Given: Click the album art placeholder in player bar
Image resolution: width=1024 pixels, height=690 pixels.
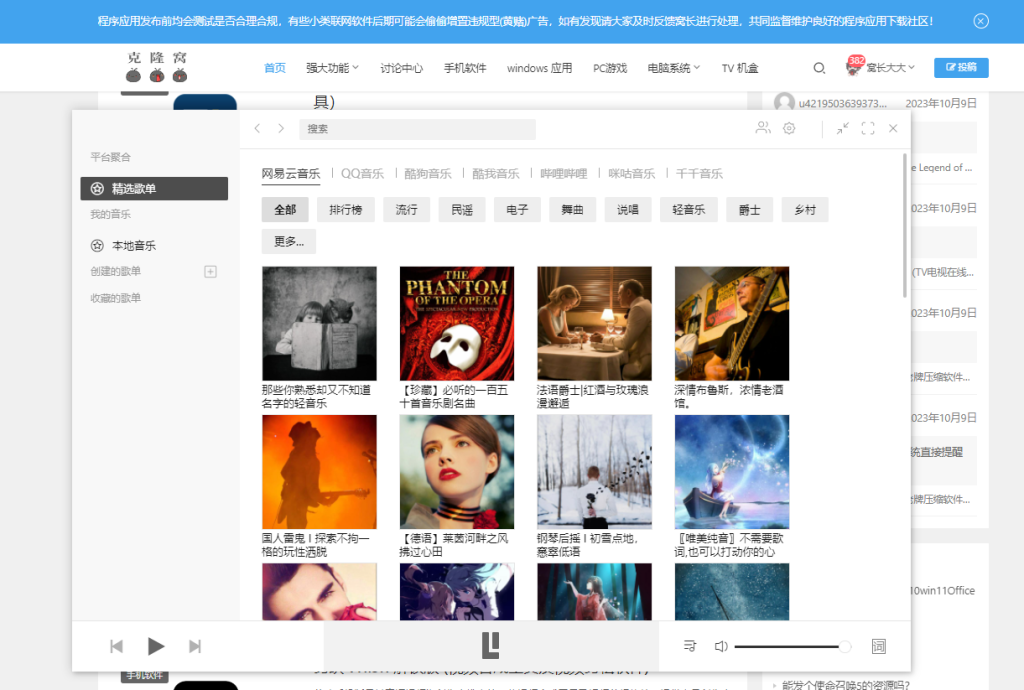Looking at the screenshot, I should pos(490,646).
